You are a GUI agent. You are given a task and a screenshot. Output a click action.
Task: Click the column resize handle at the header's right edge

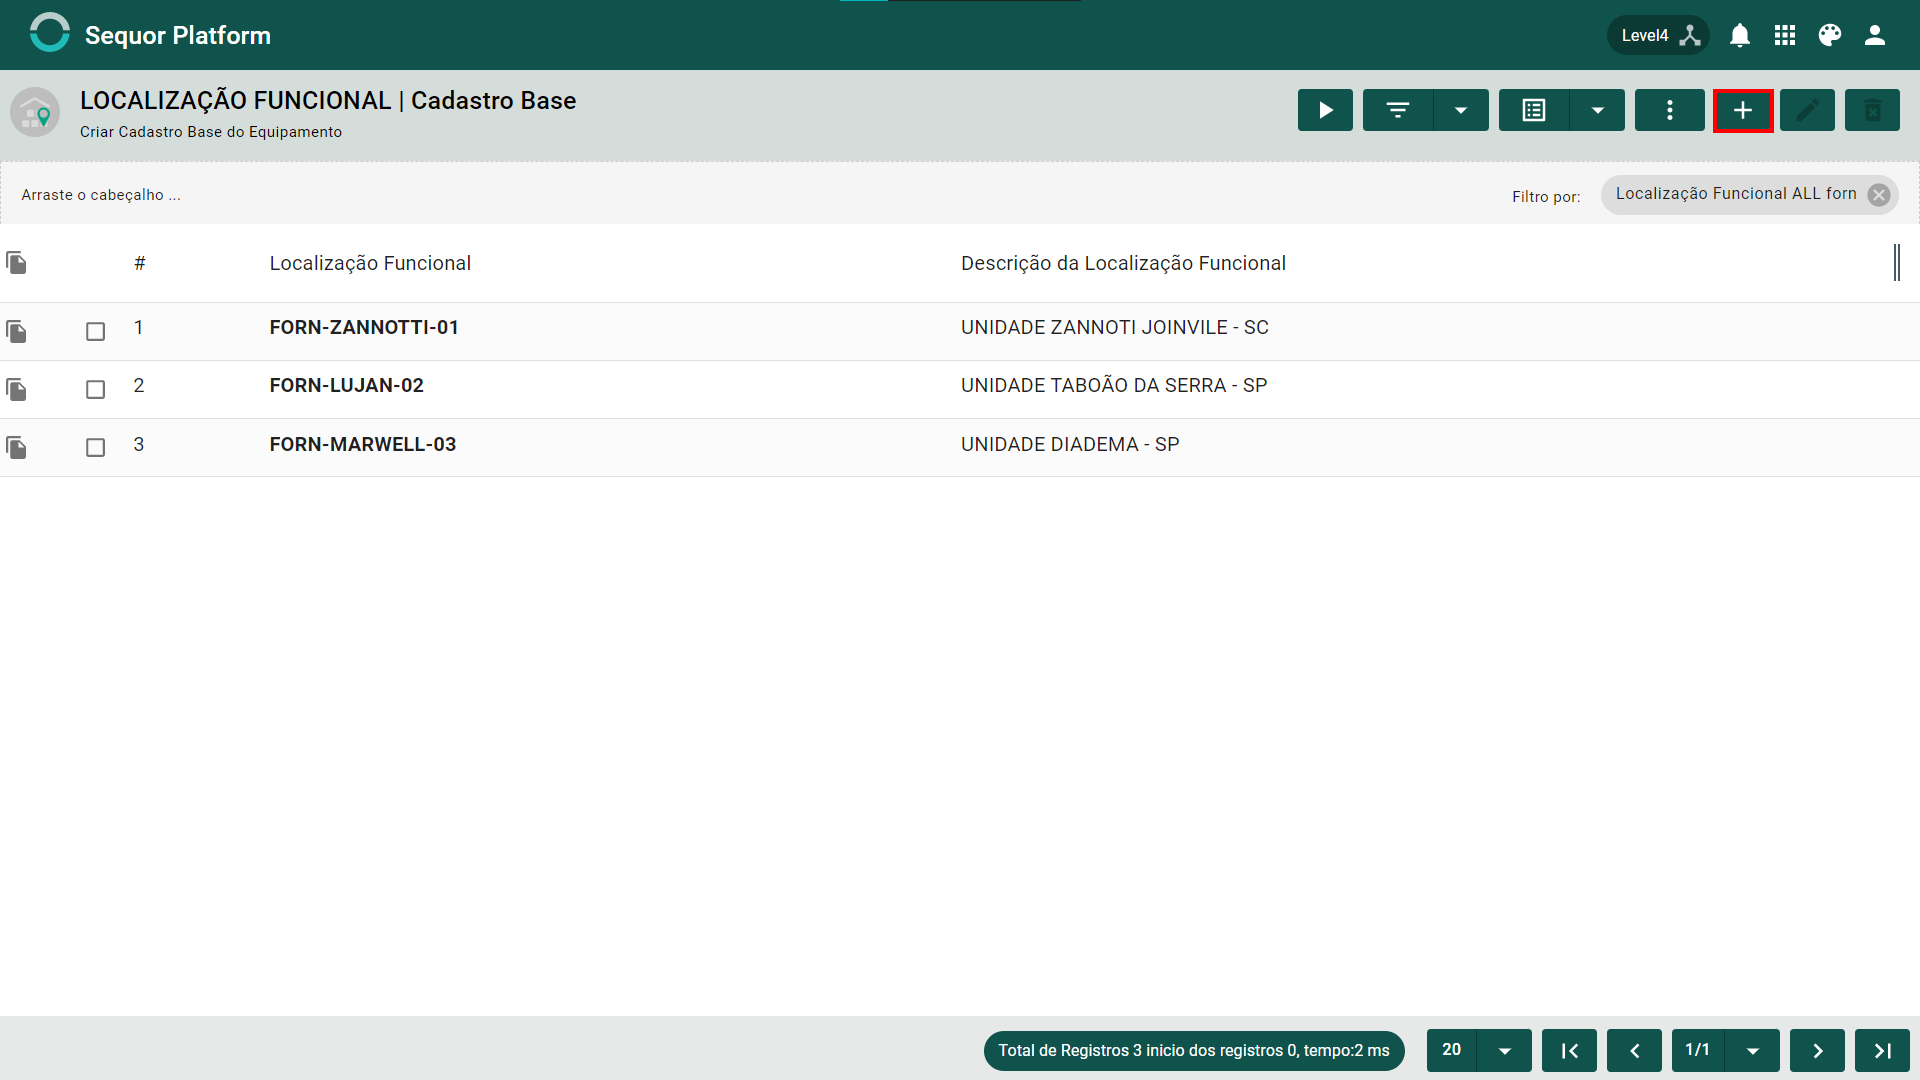point(1896,262)
